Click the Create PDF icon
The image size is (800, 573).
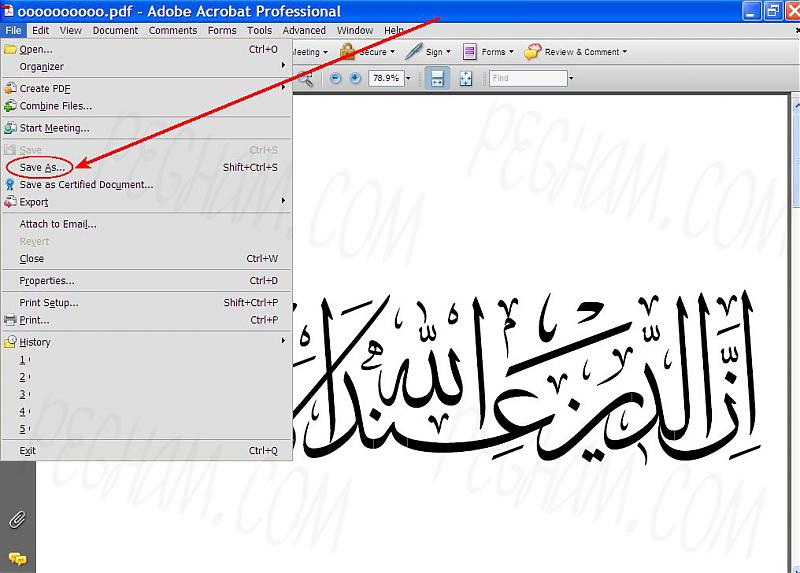pos(10,89)
